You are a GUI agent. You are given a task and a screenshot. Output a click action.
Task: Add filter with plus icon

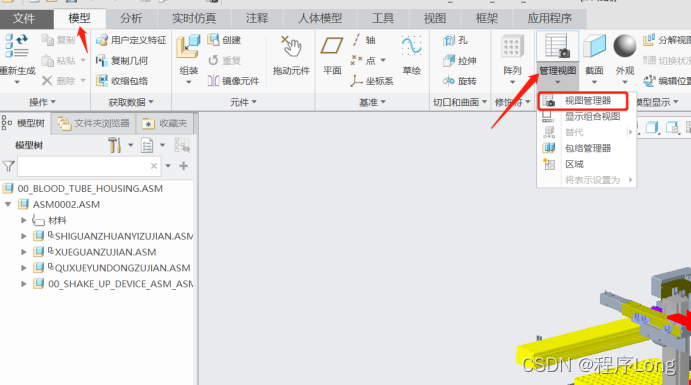point(183,166)
